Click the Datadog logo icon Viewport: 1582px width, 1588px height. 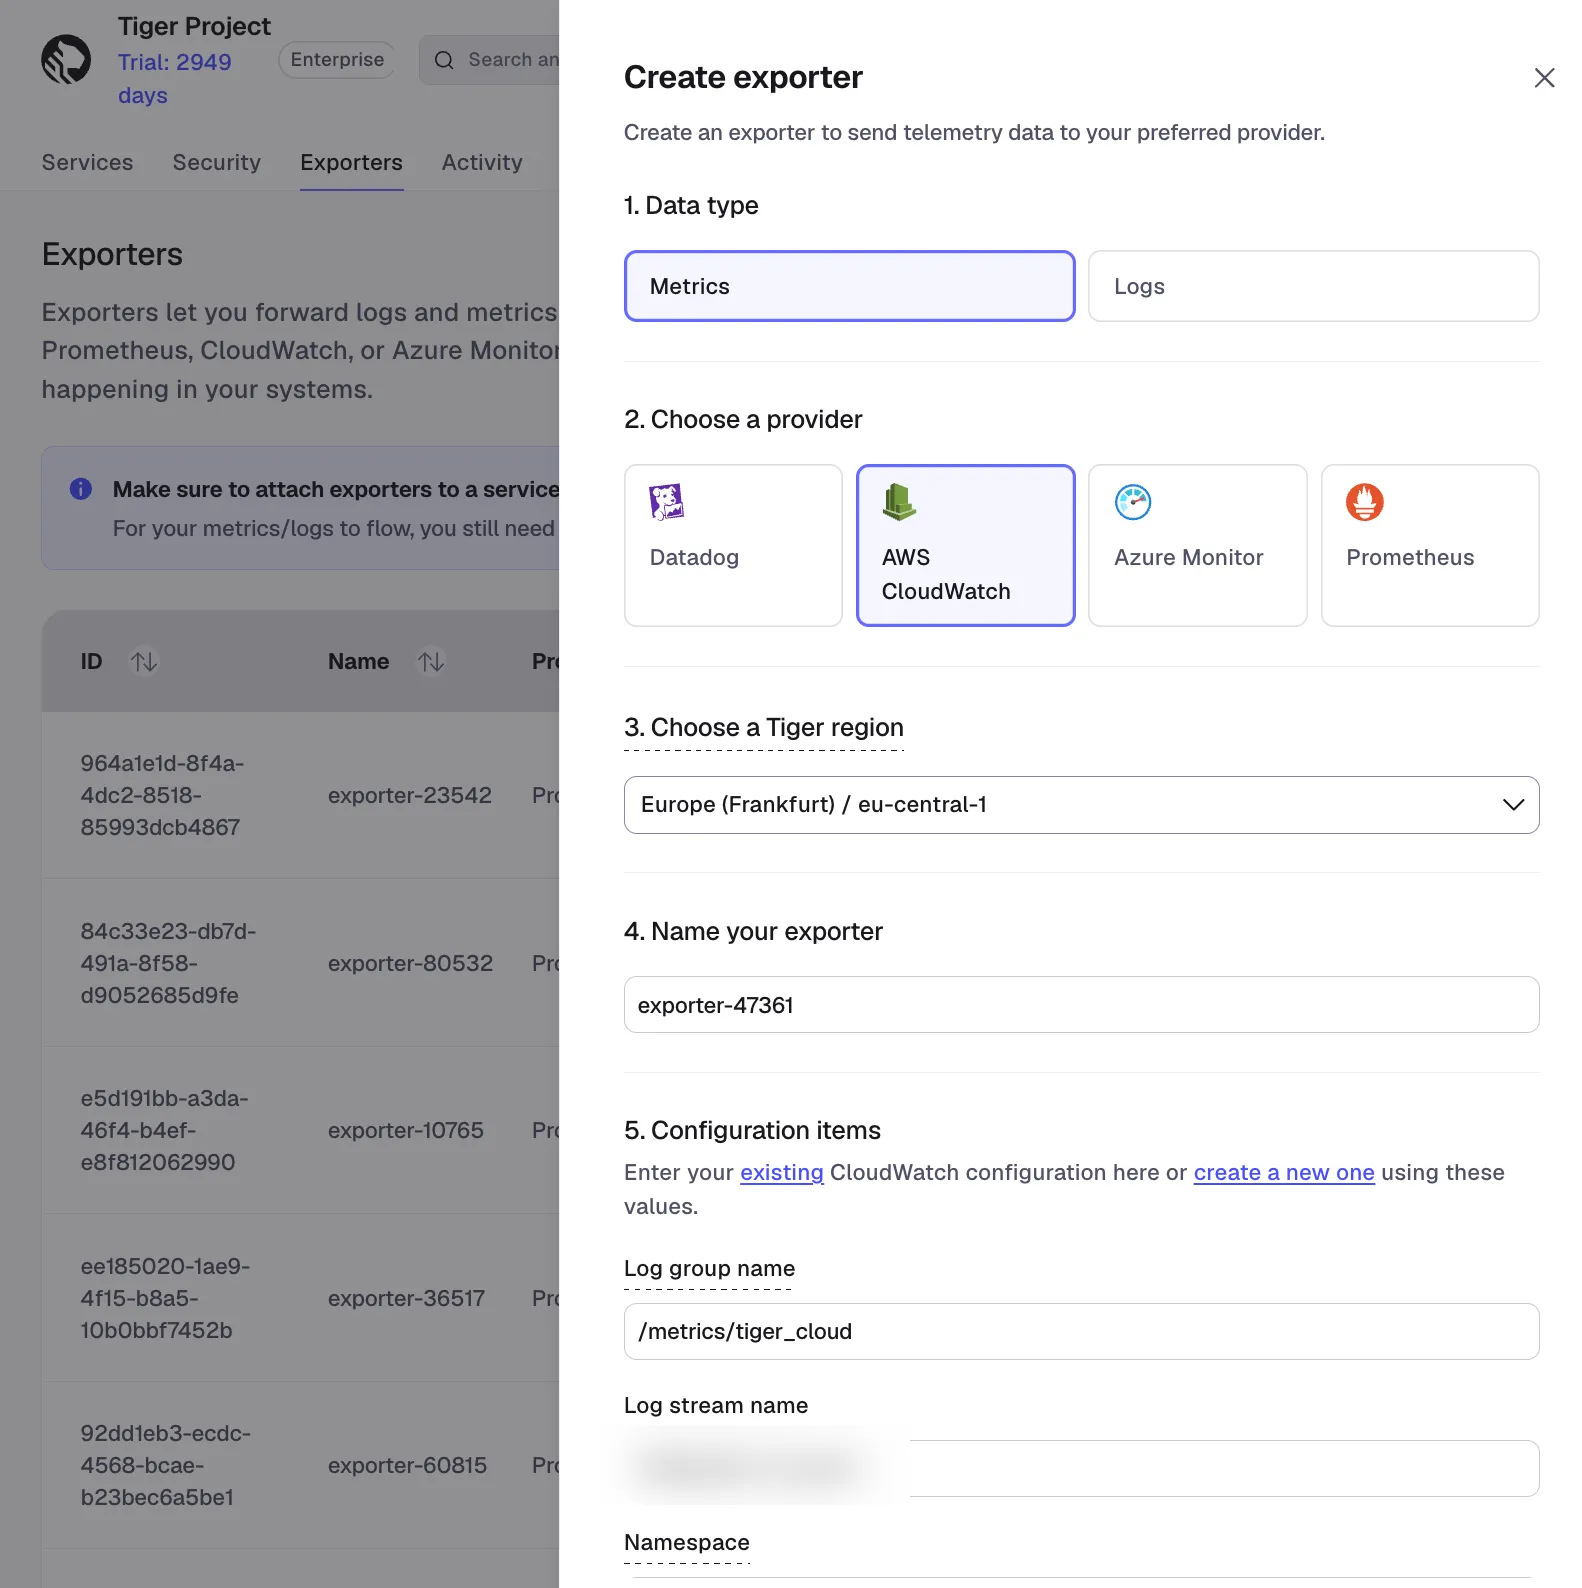667,502
